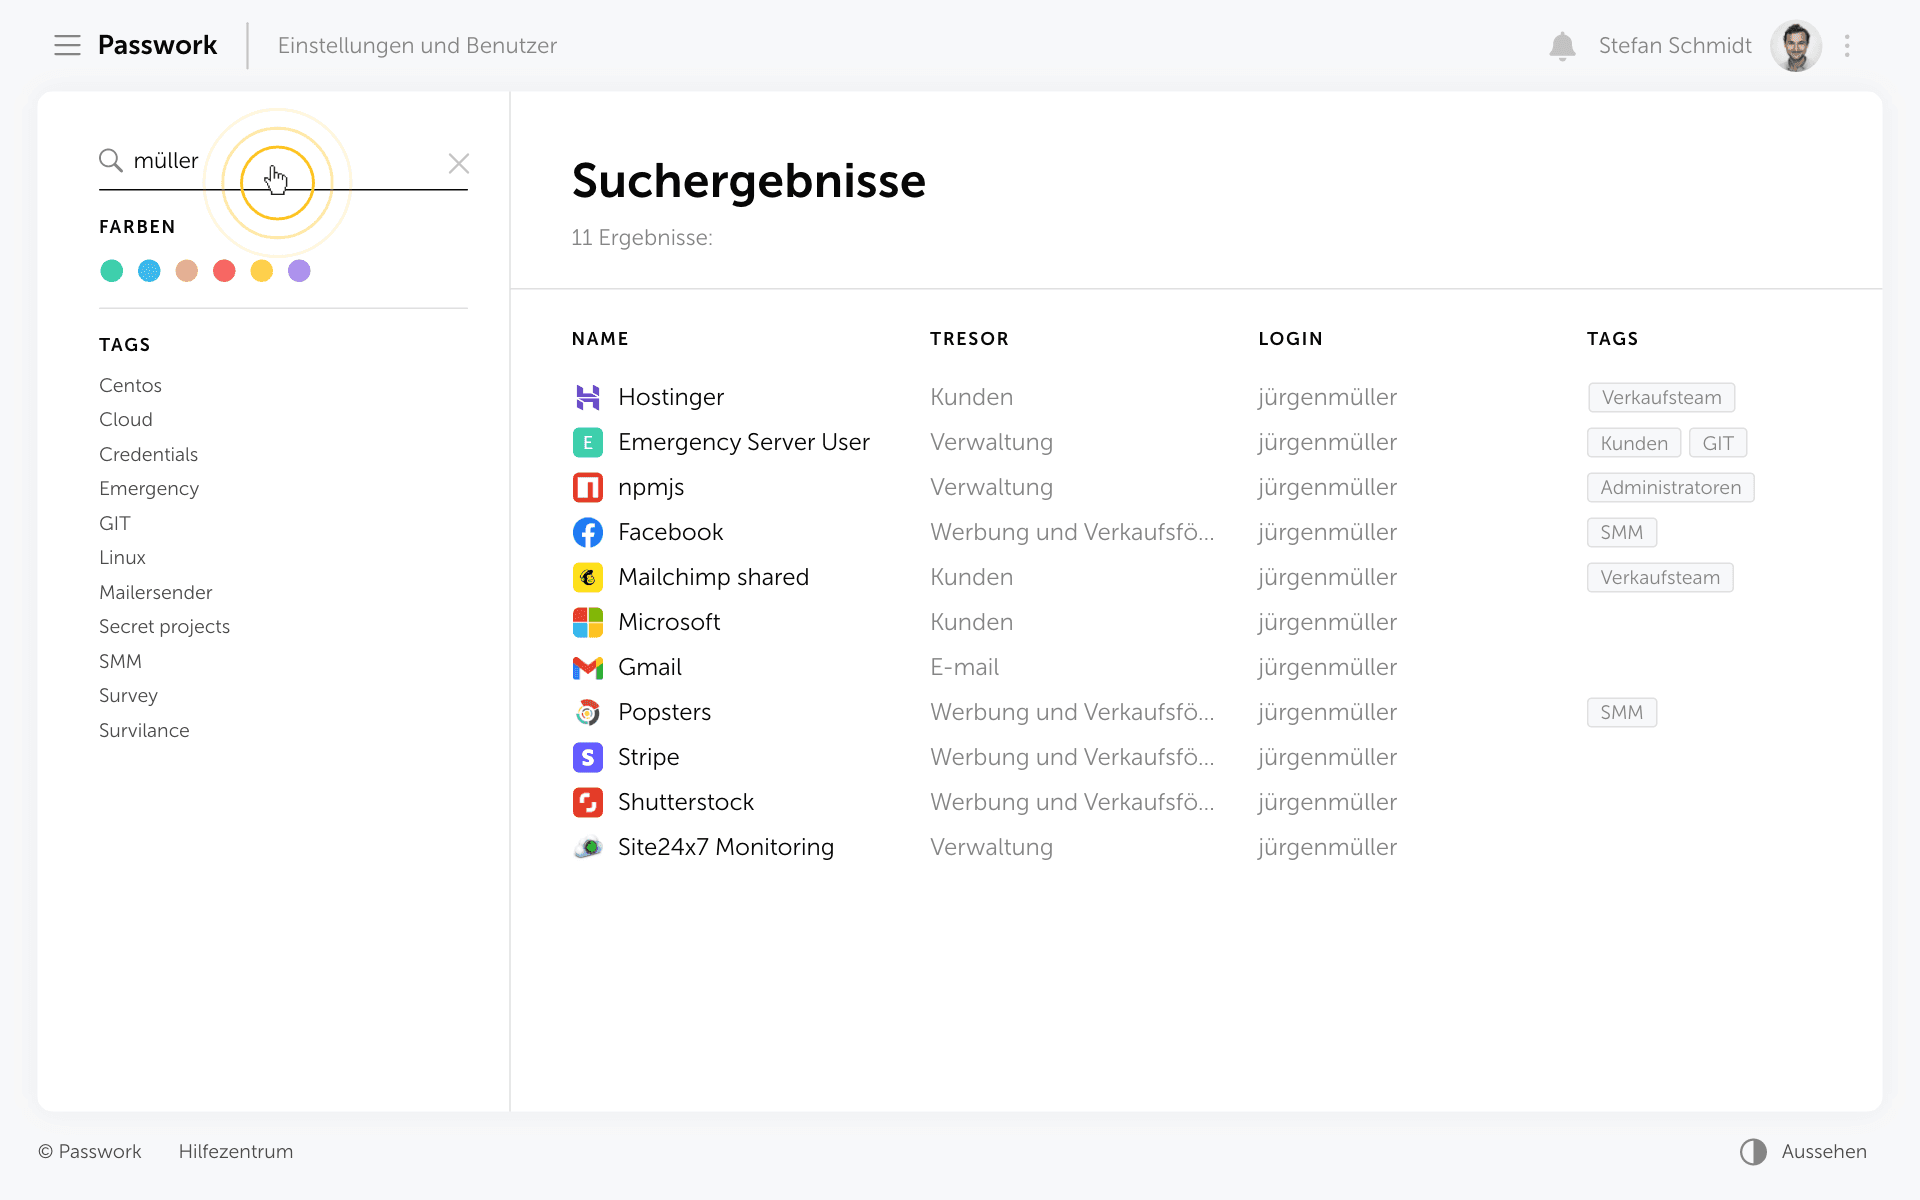Open the three-dot options menu

[x=1847, y=46]
